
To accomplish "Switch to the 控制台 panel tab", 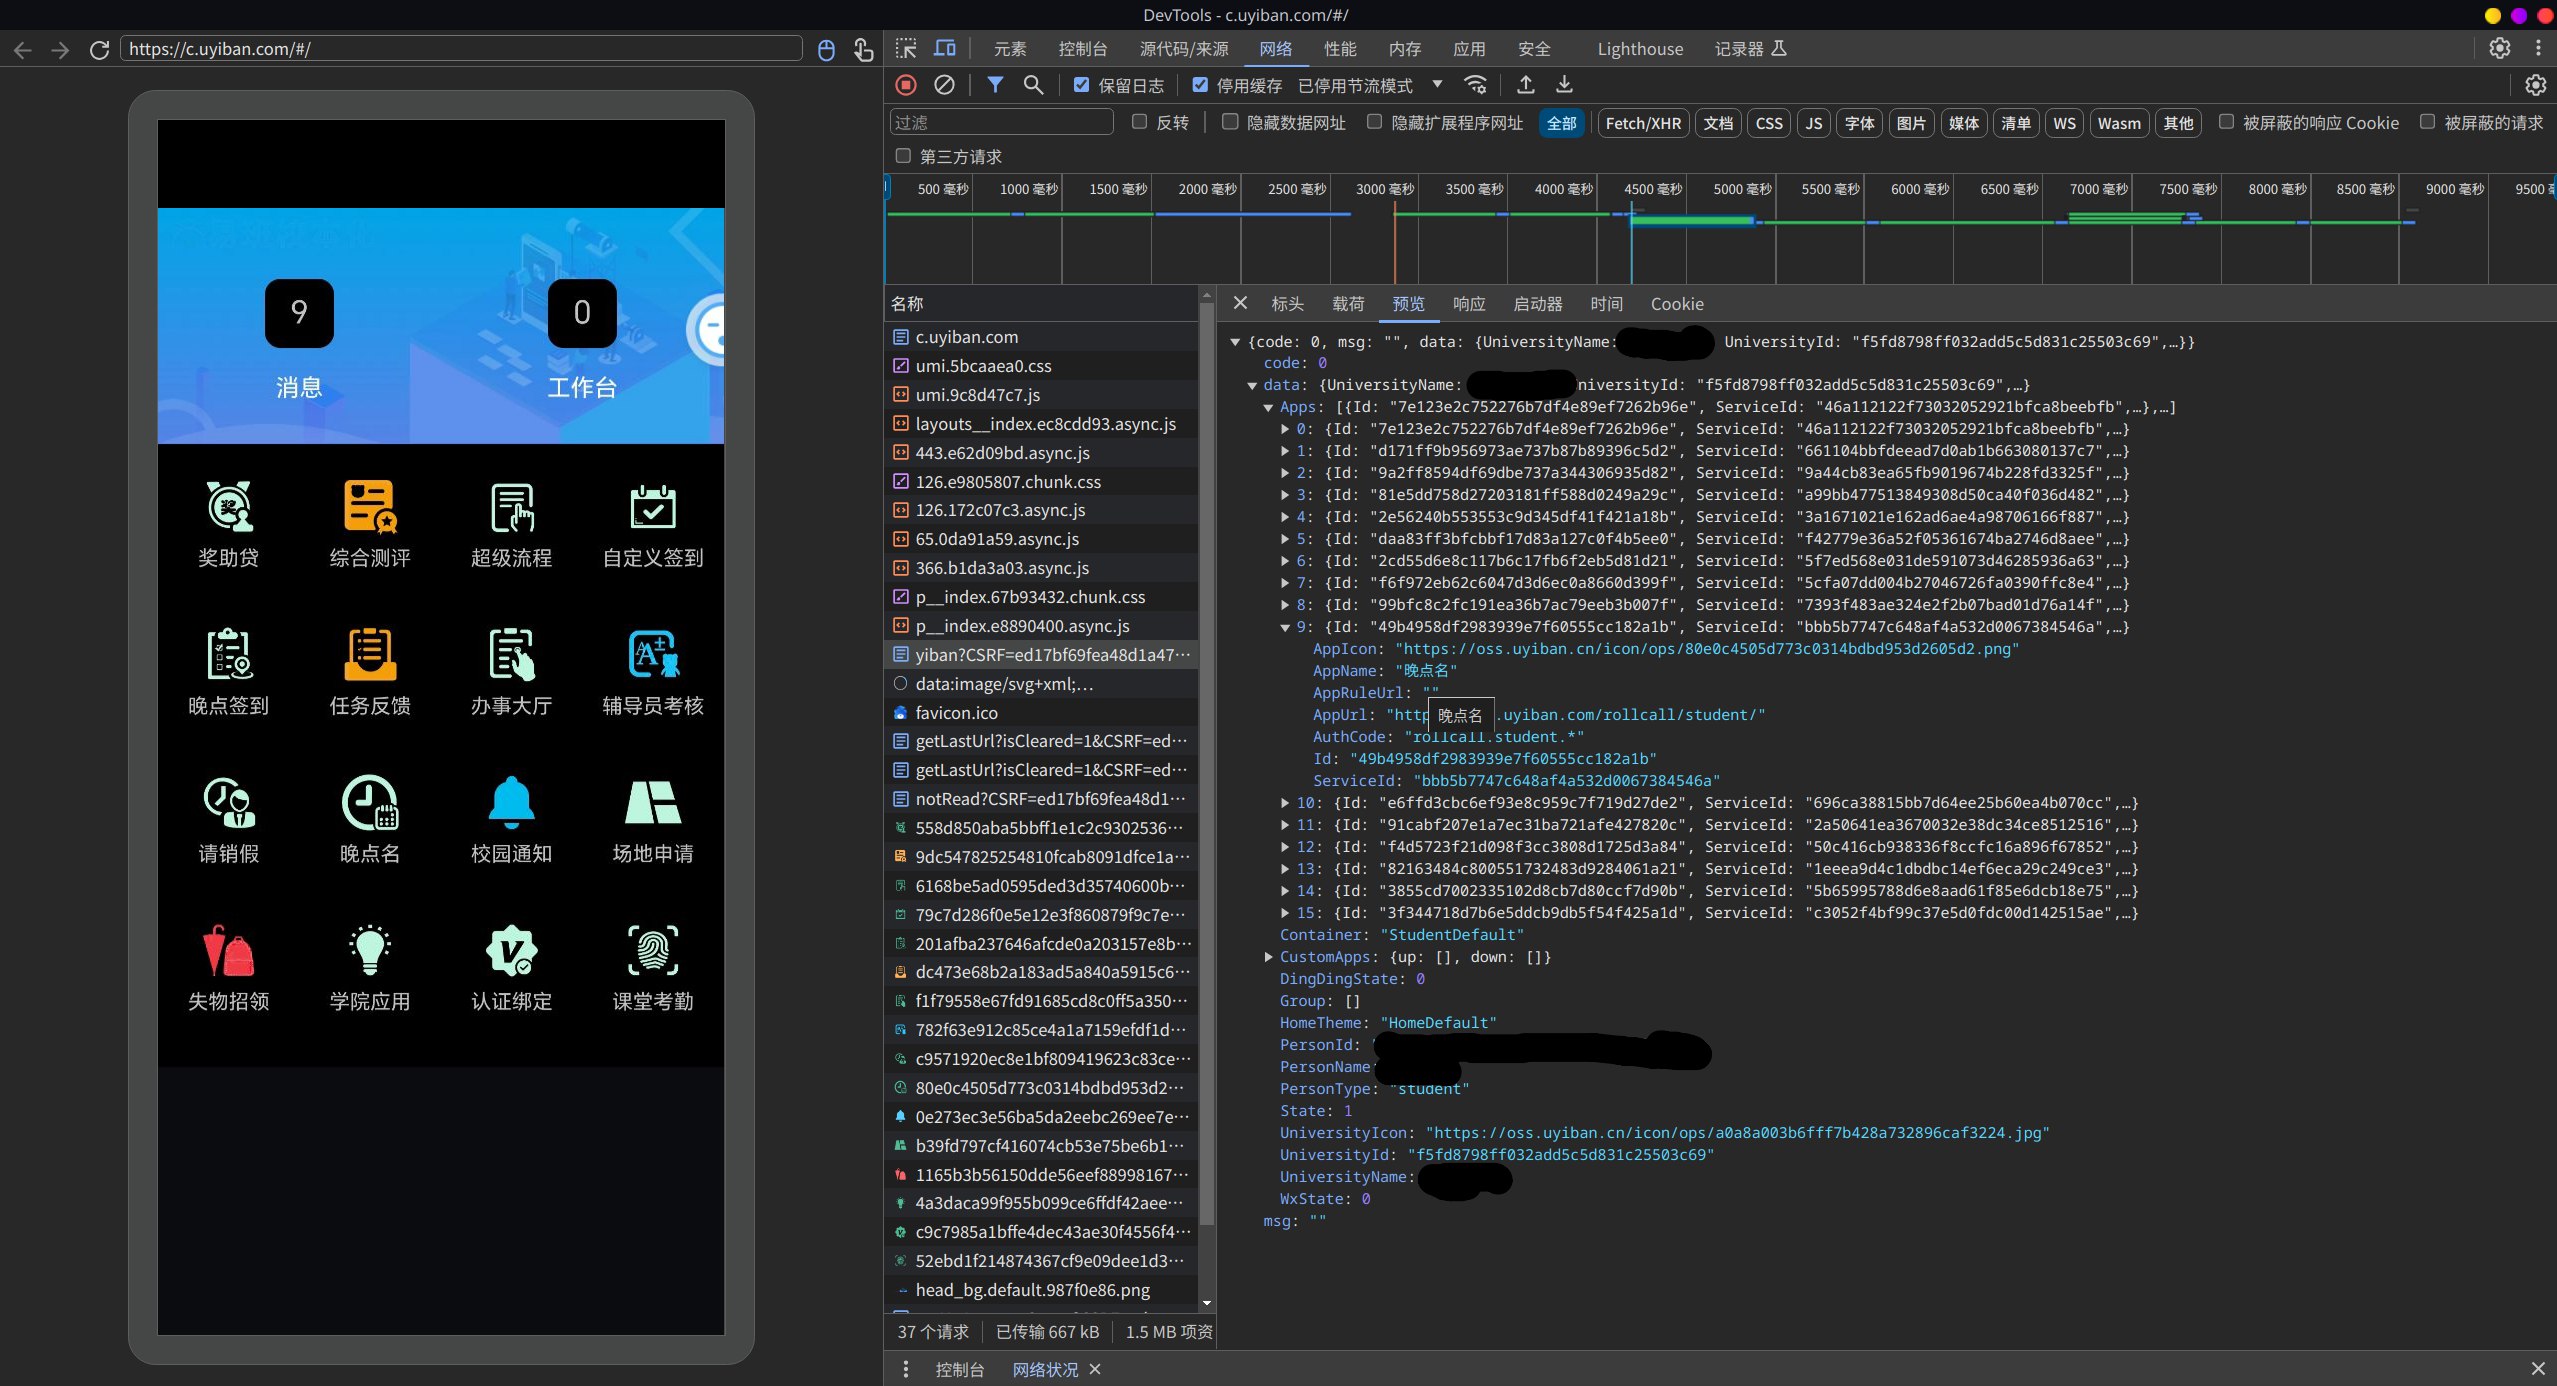I will pos(1082,48).
